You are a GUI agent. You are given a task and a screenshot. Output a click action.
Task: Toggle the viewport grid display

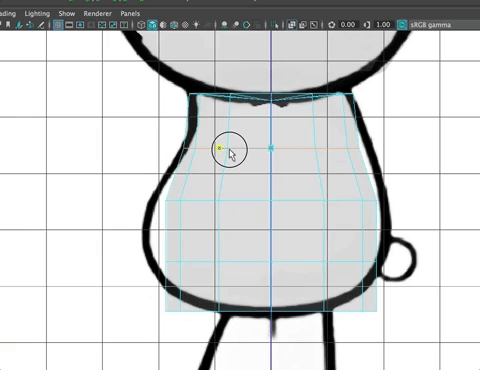click(58, 25)
